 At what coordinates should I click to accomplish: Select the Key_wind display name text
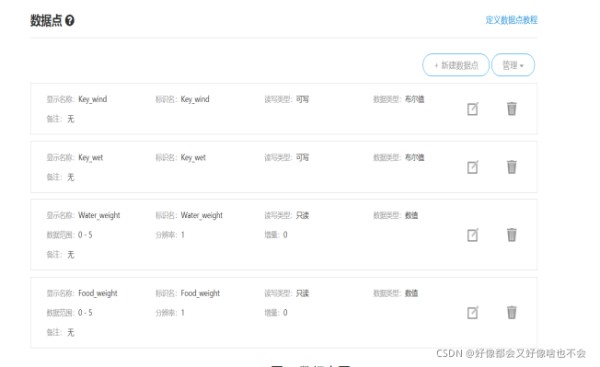(93, 99)
